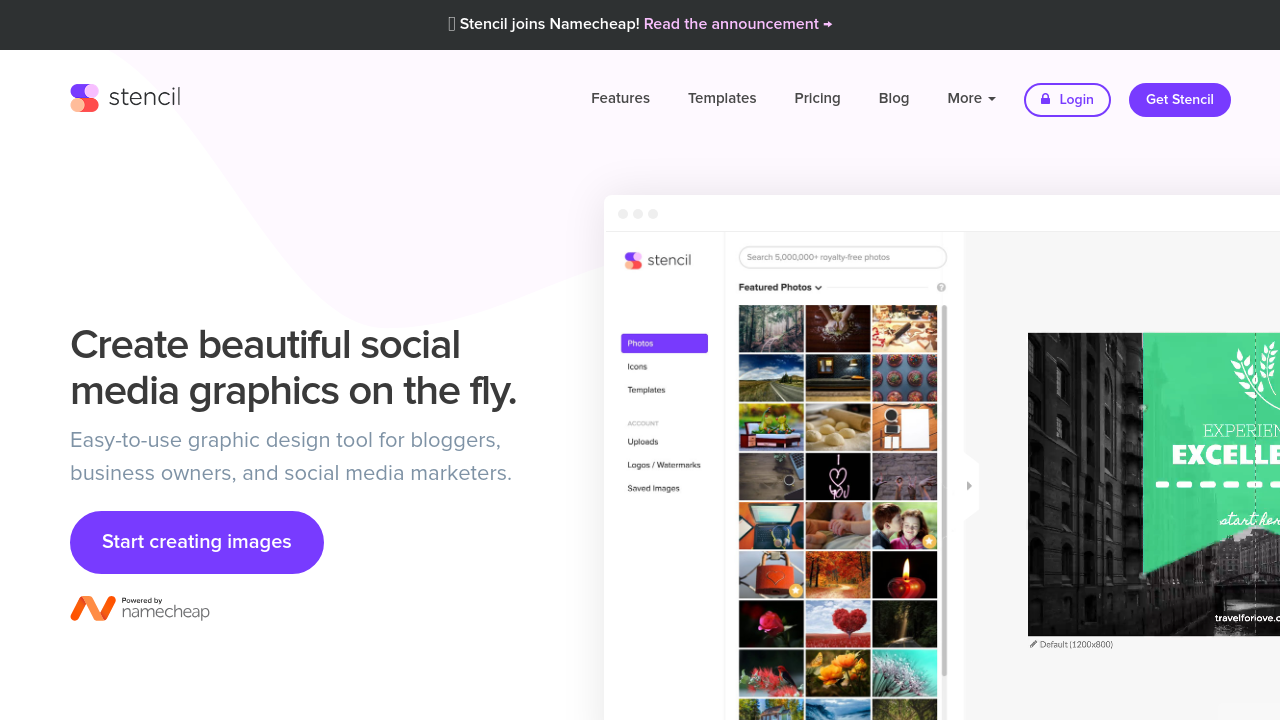Expand the Featured Photos dropdown

(780, 288)
